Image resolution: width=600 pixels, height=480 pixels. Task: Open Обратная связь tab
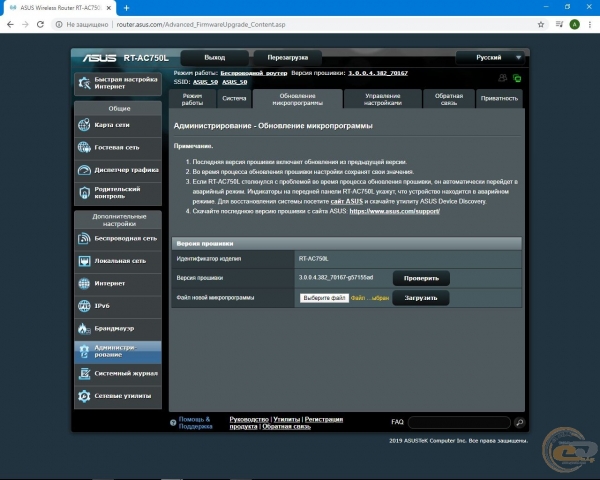point(449,99)
